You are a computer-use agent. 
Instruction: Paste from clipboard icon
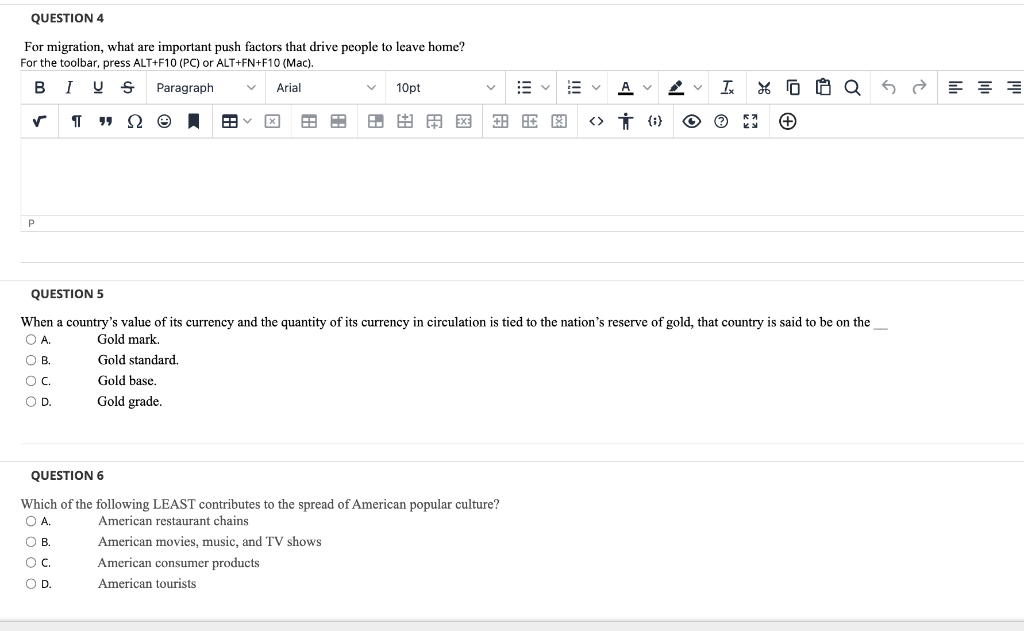coord(823,88)
